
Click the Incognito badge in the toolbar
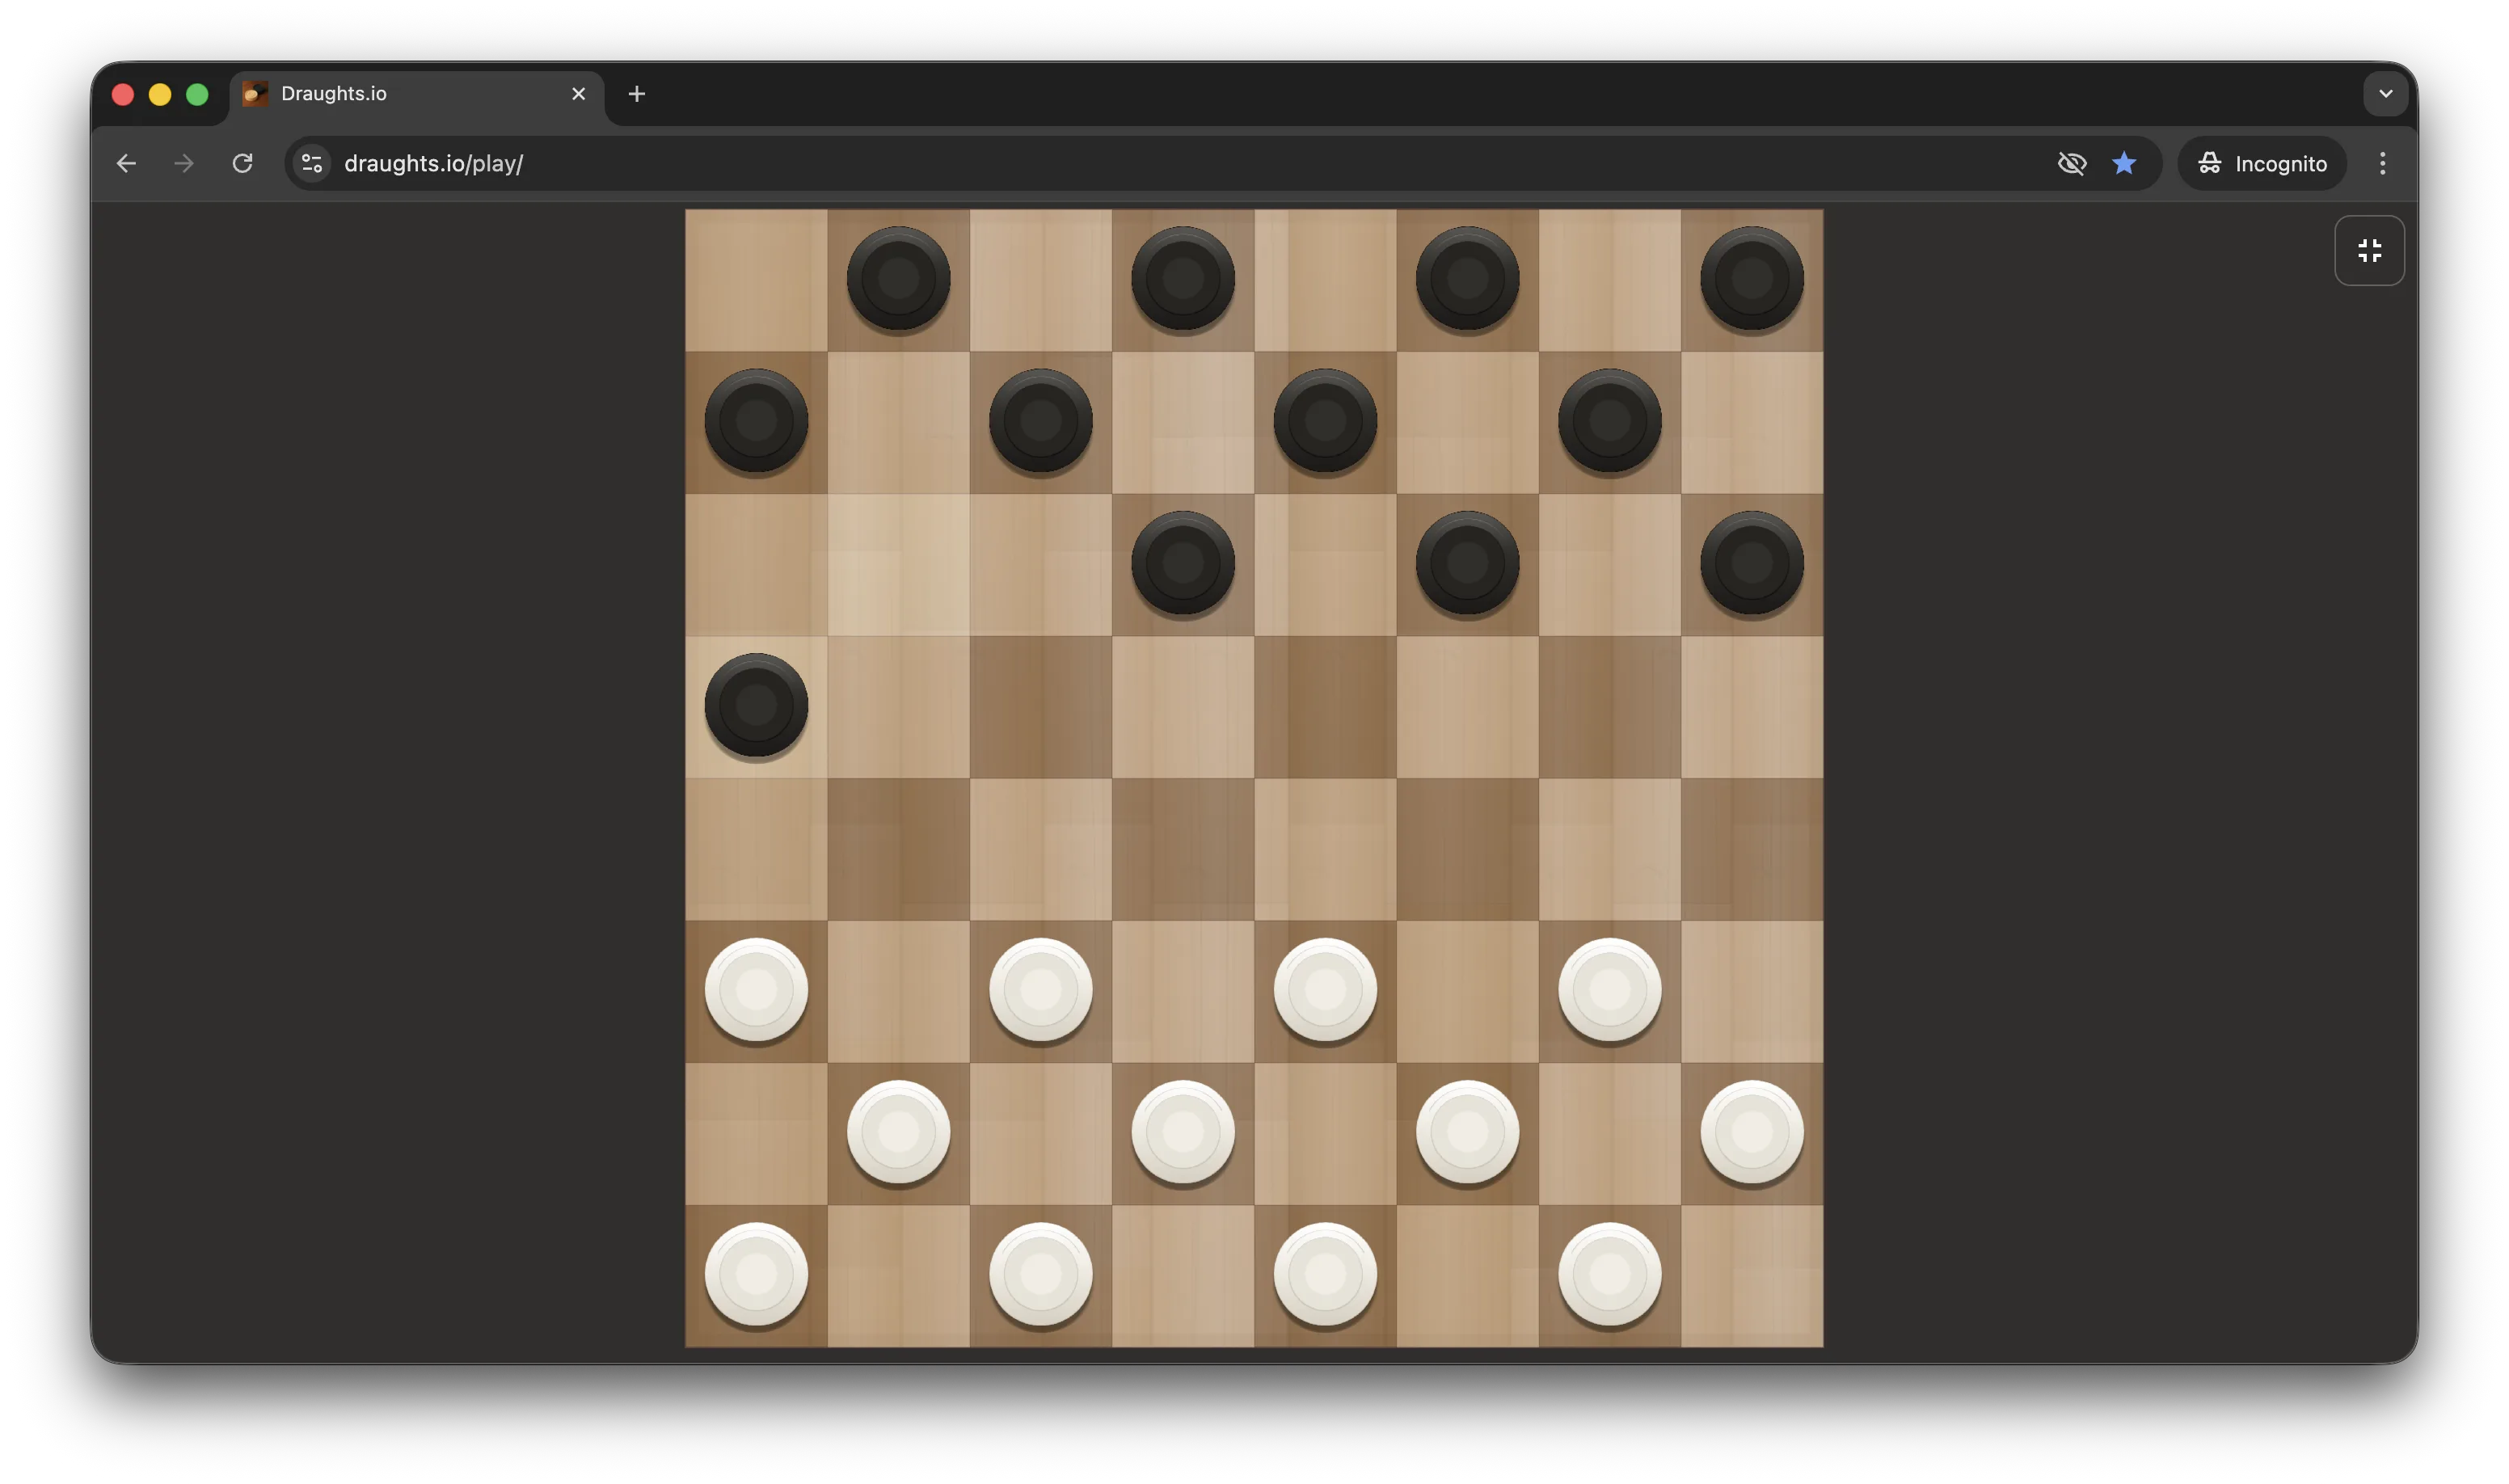point(2262,163)
